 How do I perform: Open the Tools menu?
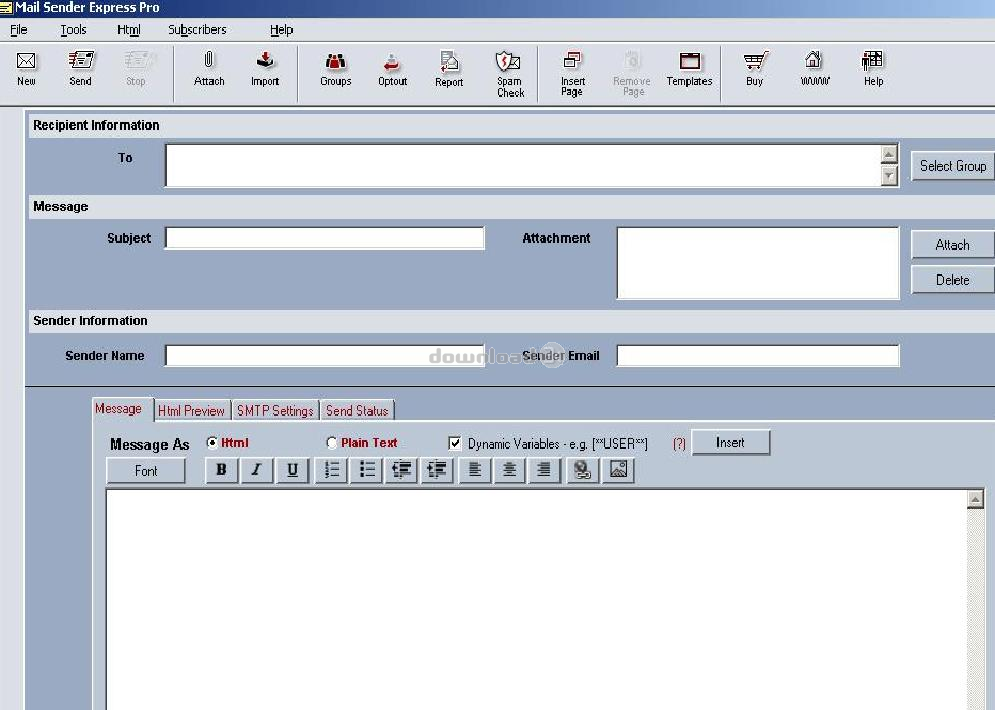click(73, 30)
